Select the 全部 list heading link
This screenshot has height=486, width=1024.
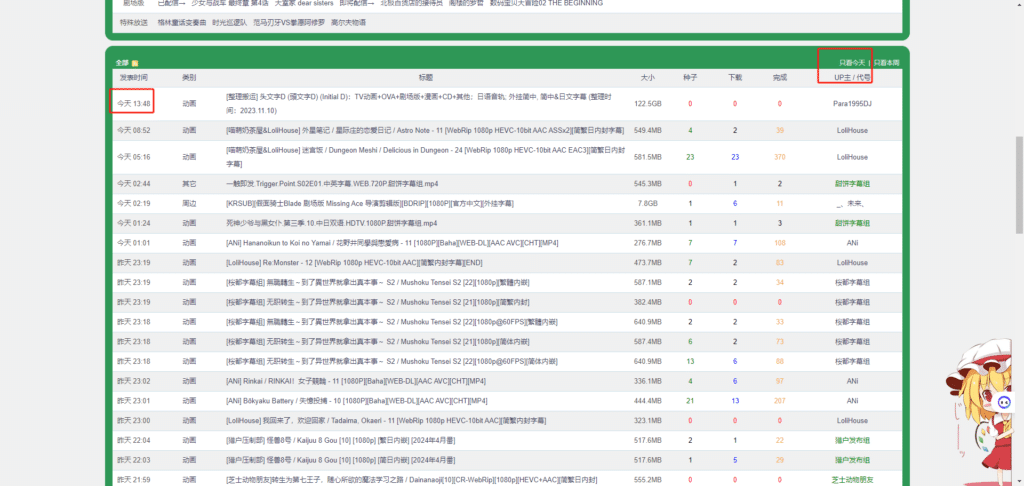[x=122, y=63]
